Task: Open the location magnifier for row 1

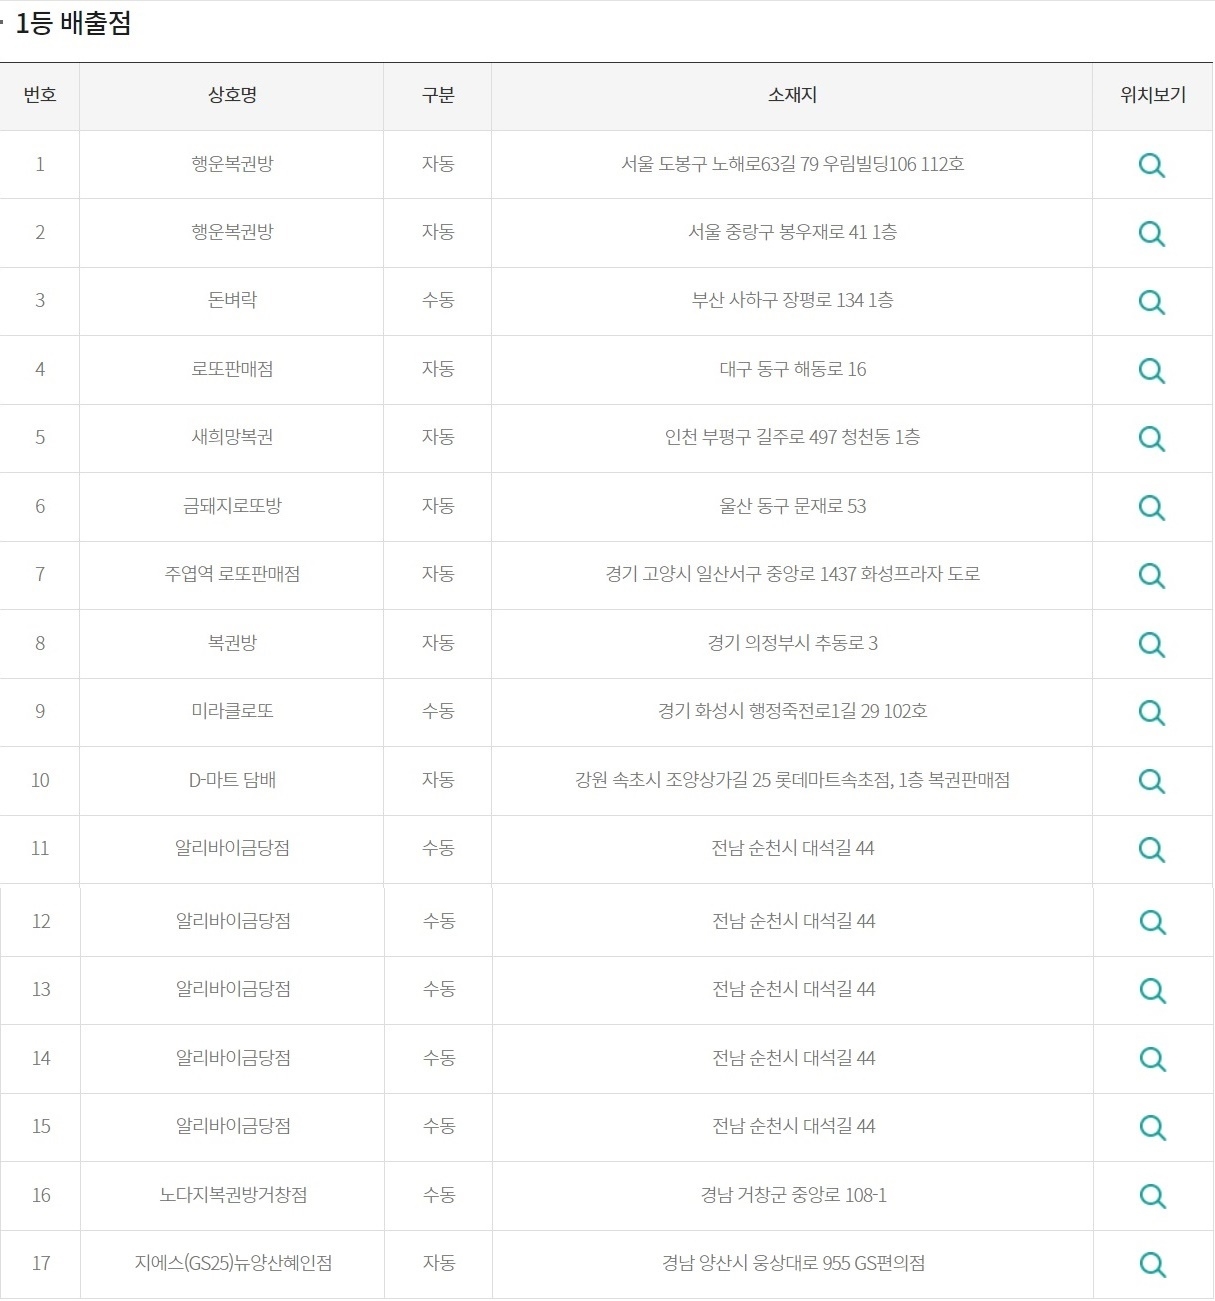Action: [1152, 165]
